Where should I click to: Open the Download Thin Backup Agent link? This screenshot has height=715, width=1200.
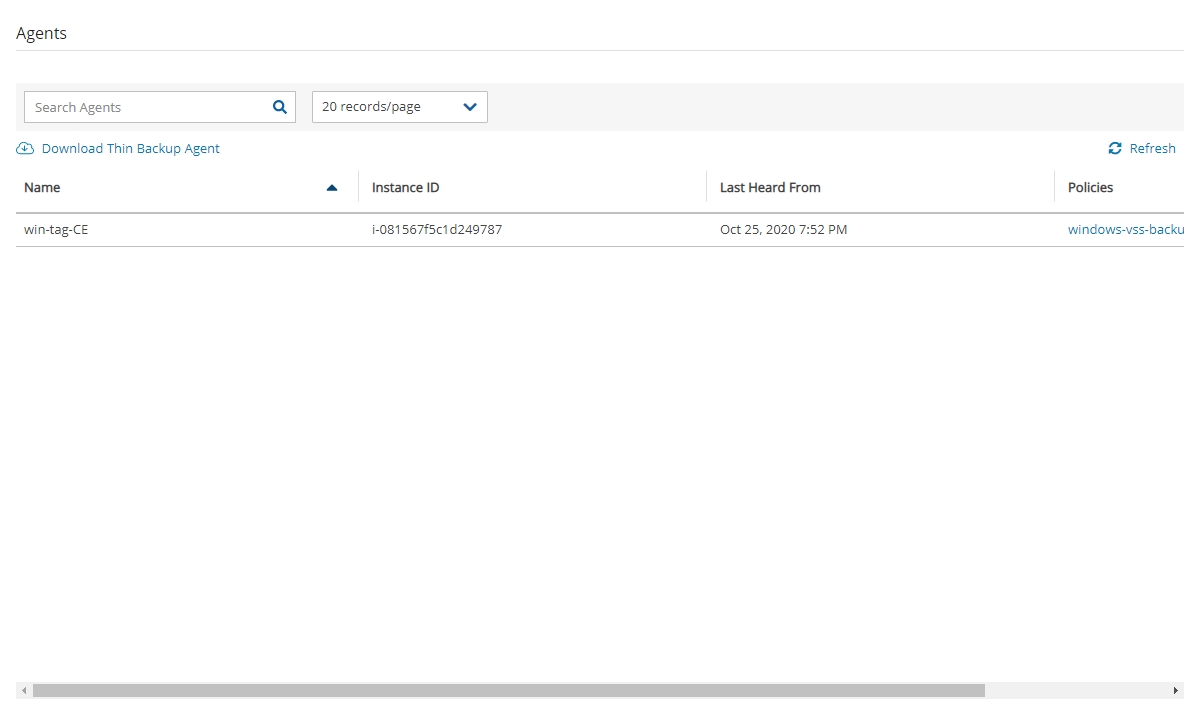(x=130, y=149)
